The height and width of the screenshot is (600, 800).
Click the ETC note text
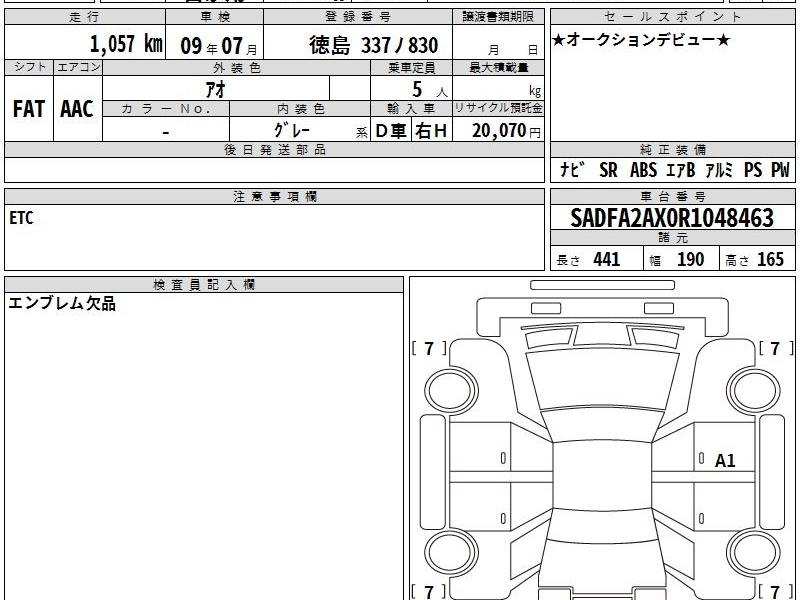[x=21, y=218]
